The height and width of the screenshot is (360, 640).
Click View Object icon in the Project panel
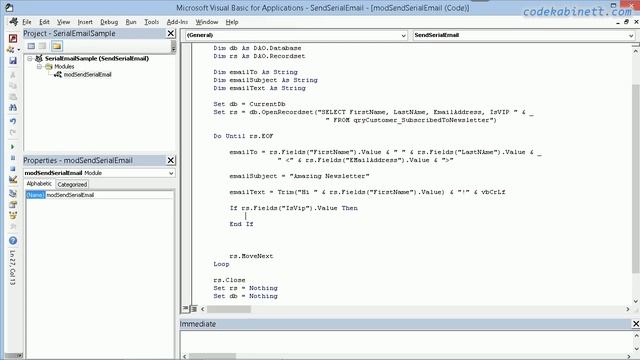point(42,46)
